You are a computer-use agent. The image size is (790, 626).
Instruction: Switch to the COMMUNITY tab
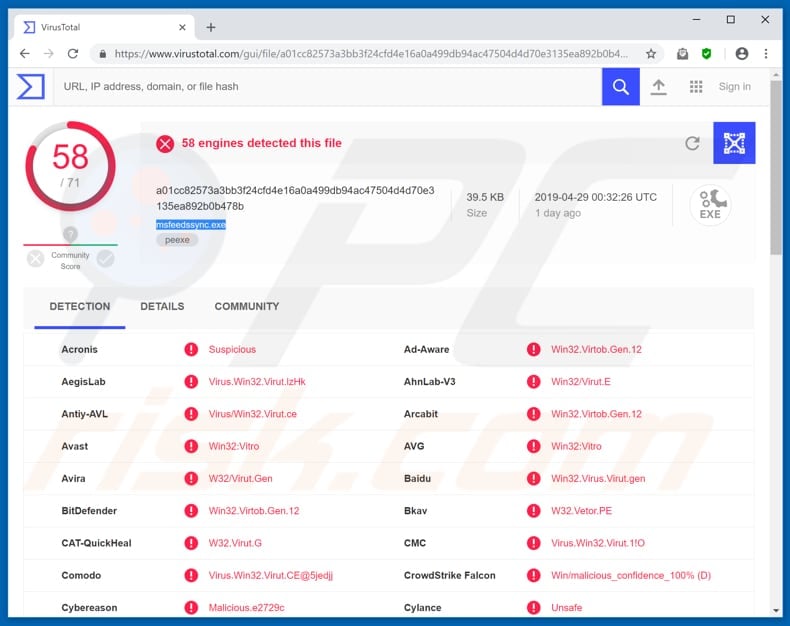(247, 306)
